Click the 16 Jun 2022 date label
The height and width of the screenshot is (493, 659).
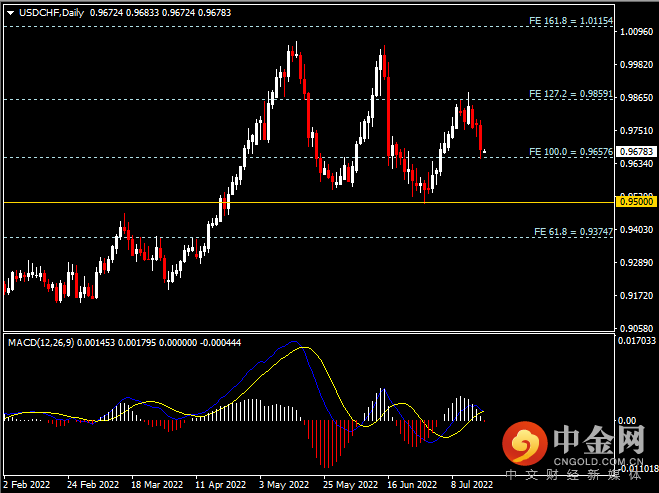411,485
